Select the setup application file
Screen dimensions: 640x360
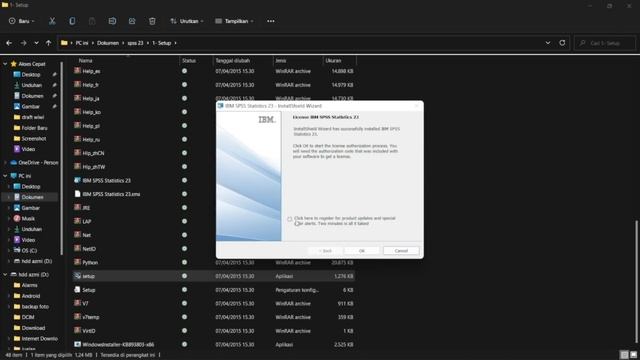[214, 276]
